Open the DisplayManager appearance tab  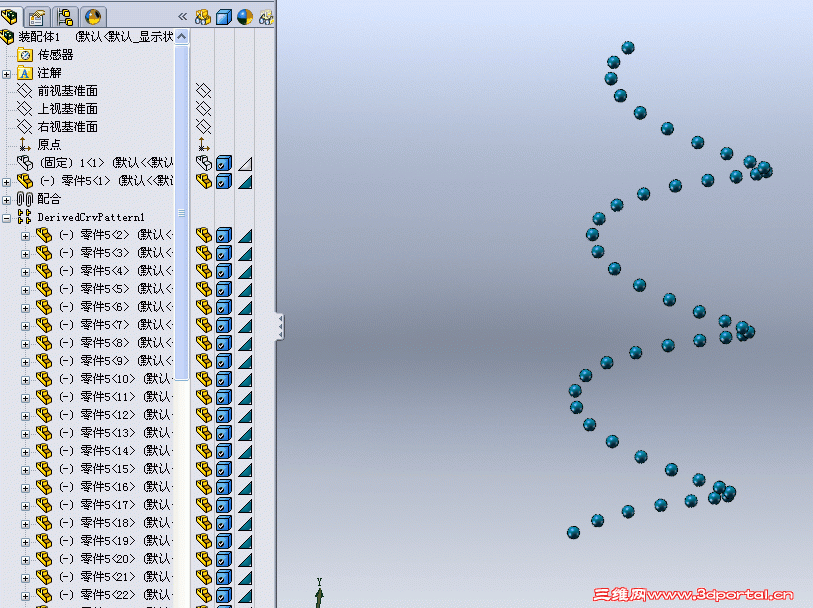[93, 17]
